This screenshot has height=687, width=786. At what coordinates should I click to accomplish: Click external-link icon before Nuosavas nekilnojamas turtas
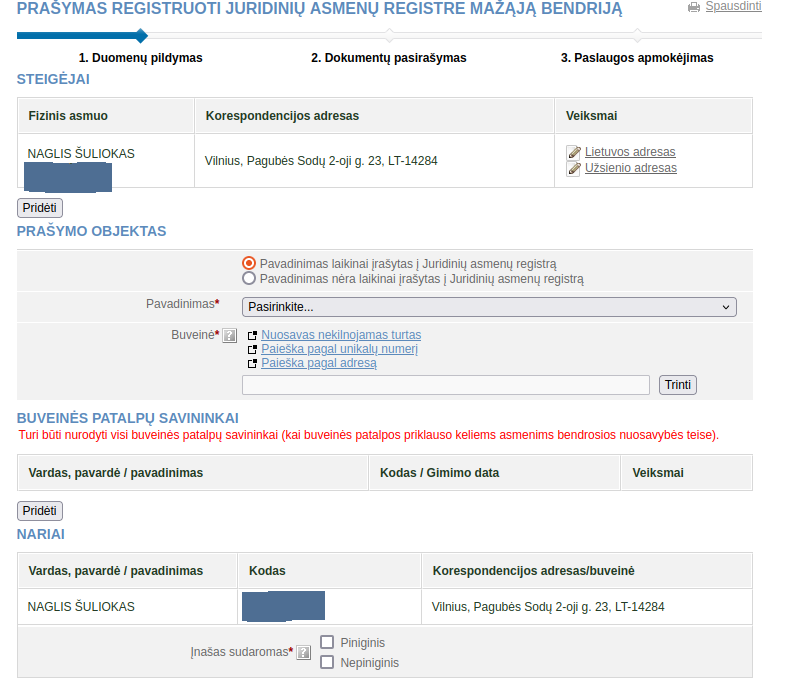point(253,335)
